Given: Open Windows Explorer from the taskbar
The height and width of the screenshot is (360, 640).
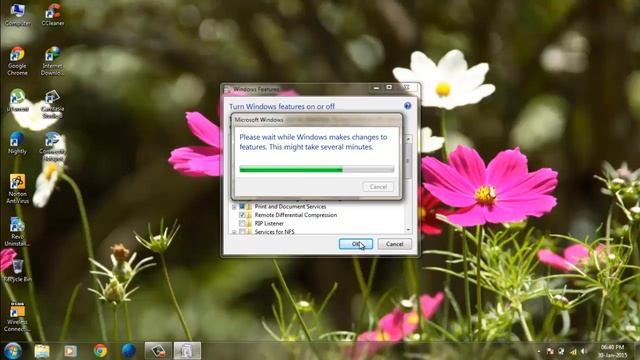Looking at the screenshot, I should point(42,351).
